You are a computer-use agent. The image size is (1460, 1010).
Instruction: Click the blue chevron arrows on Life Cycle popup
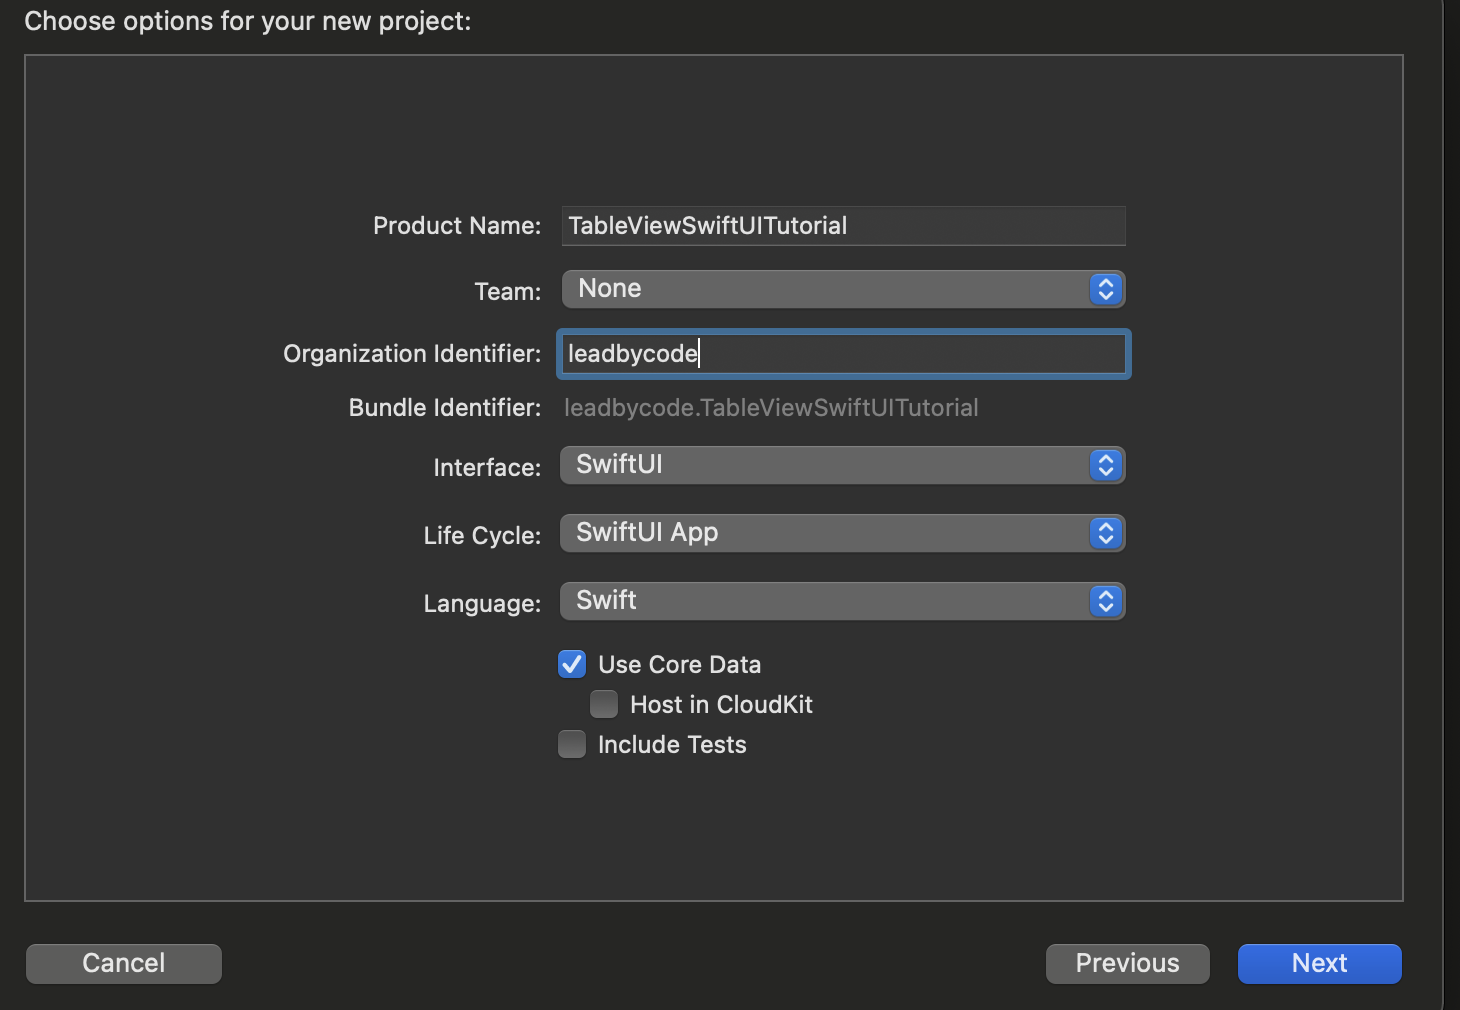[1105, 533]
